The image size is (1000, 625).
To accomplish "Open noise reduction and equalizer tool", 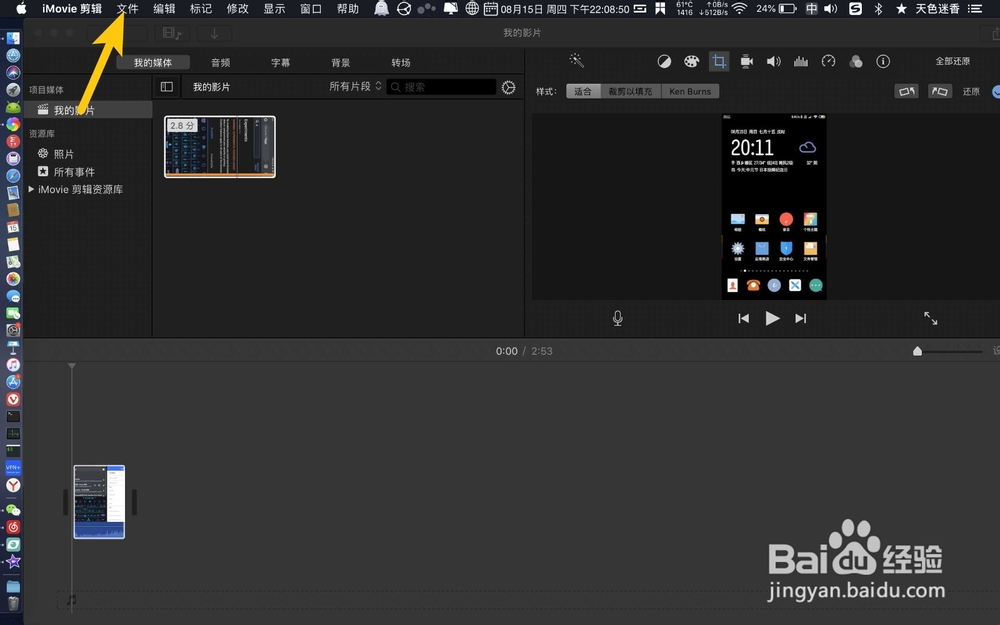I will (801, 61).
